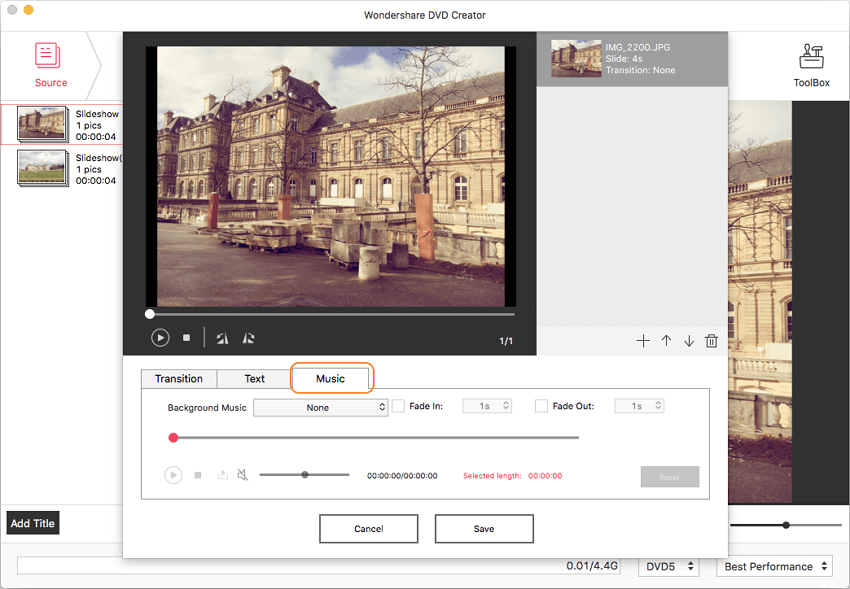Add a new slide with plus icon
Image resolution: width=850 pixels, height=589 pixels.
tap(643, 341)
